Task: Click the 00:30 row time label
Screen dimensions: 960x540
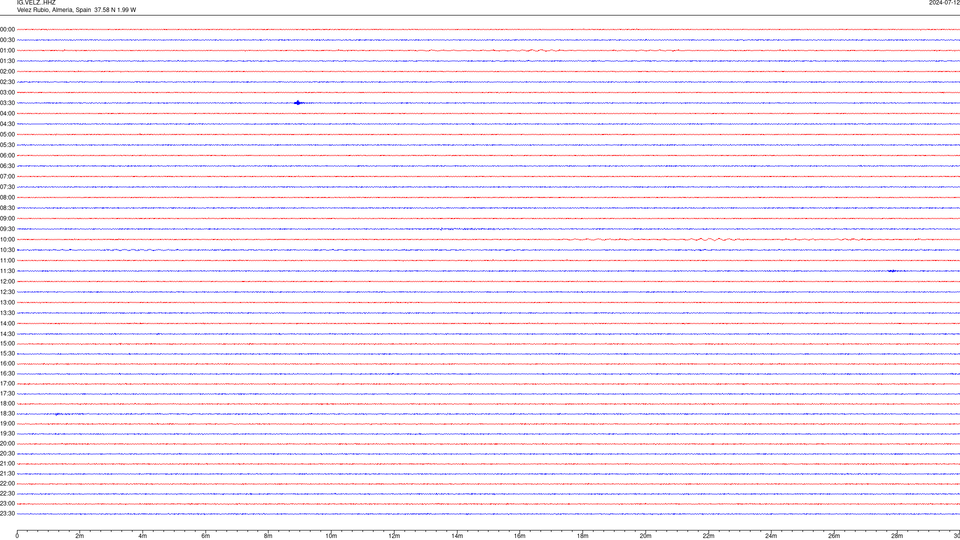Action: [7, 40]
